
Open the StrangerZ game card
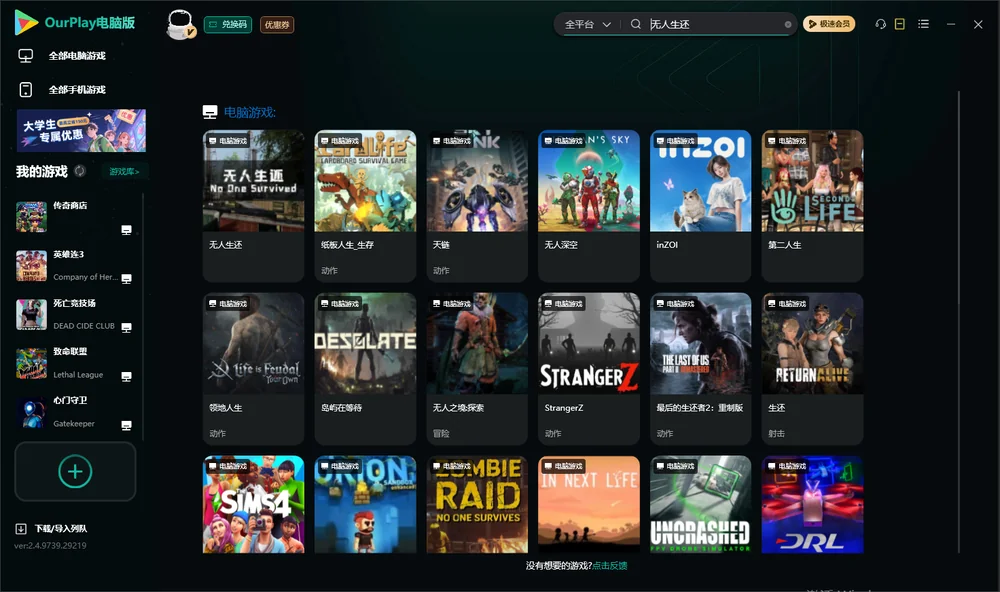tap(589, 368)
